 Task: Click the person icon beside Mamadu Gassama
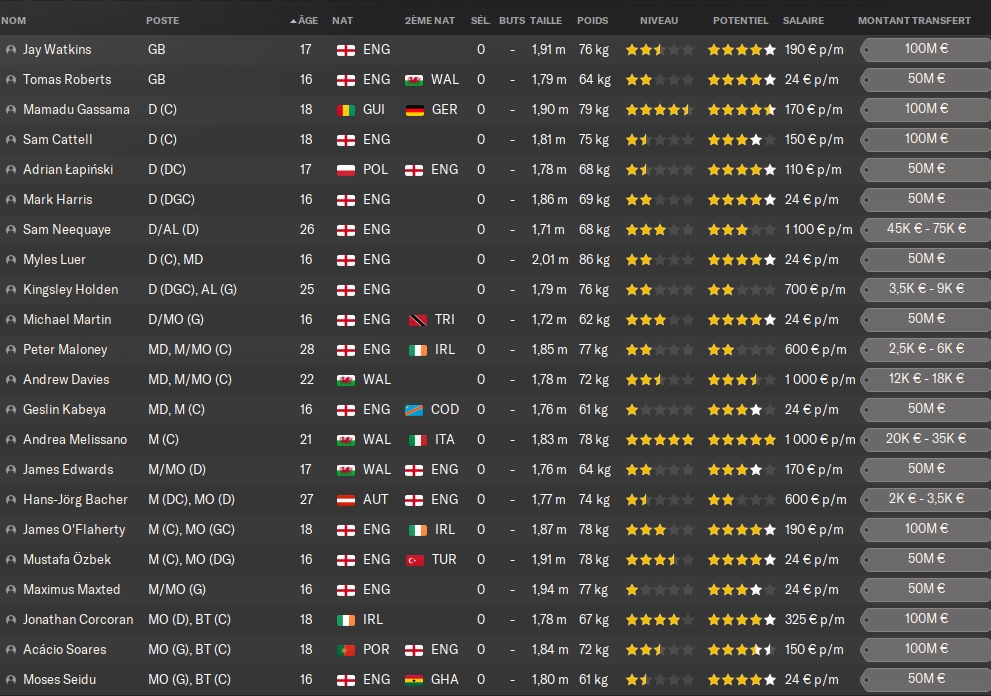click(11, 109)
